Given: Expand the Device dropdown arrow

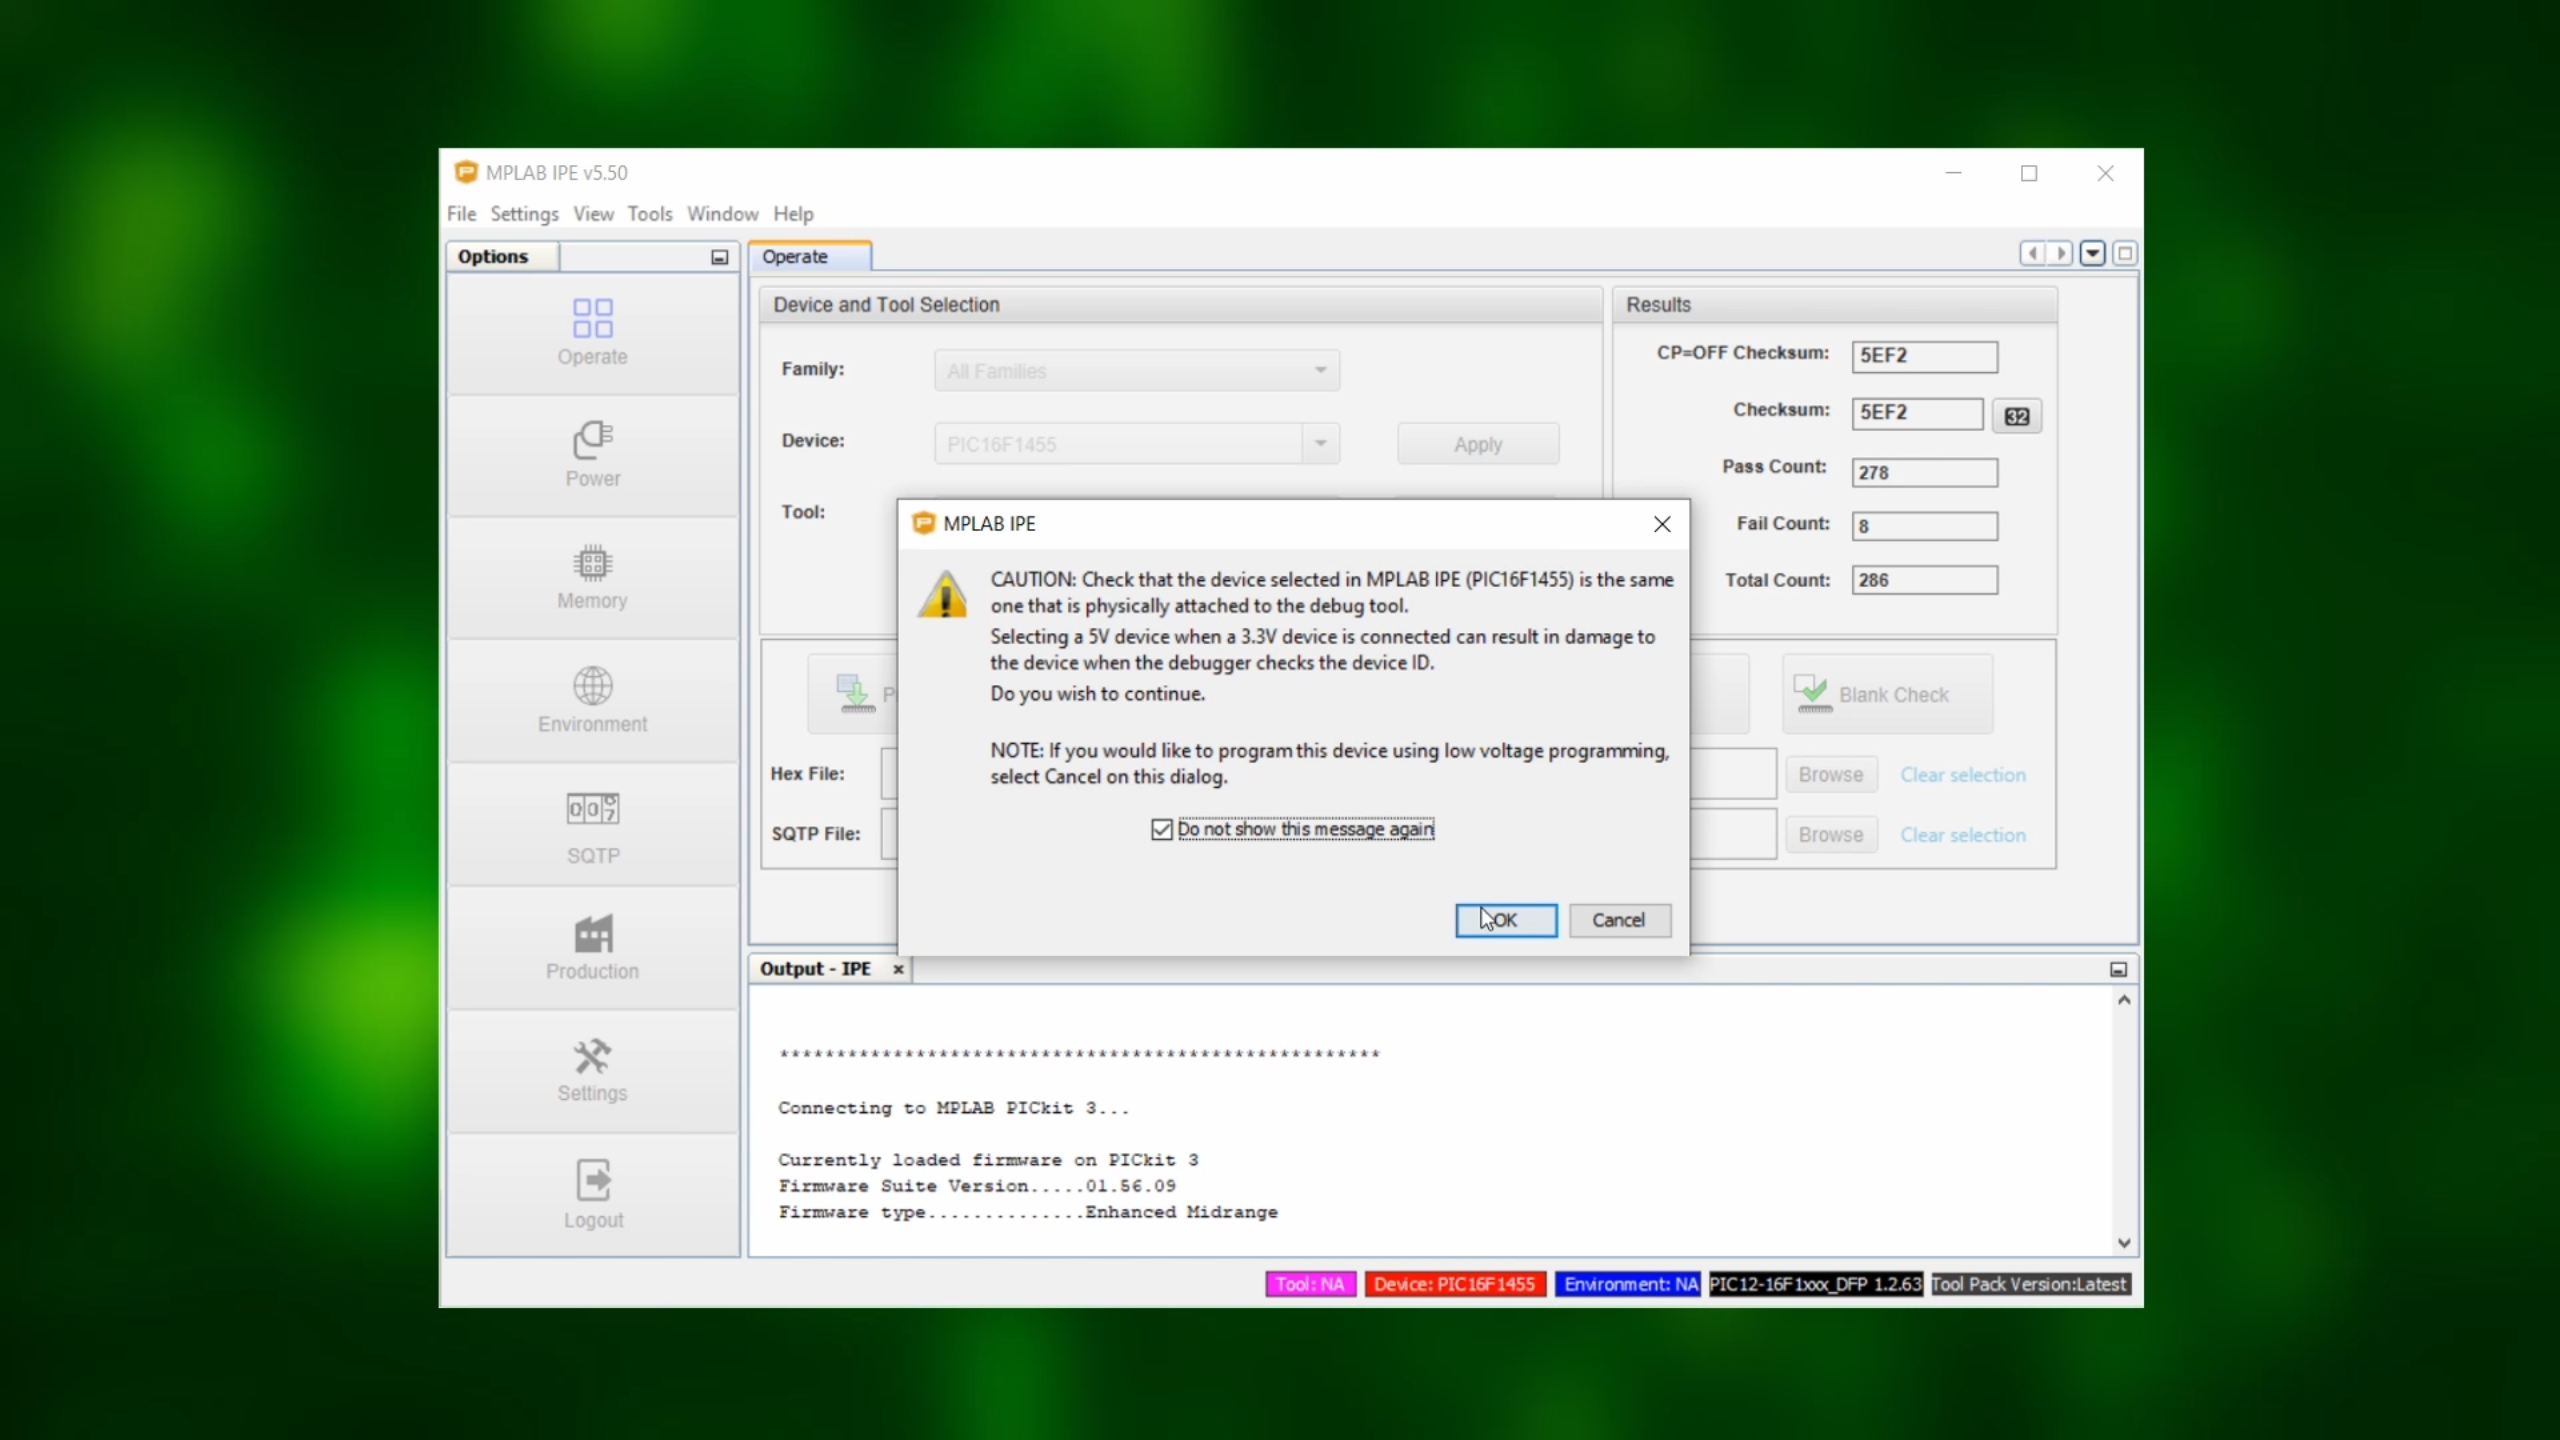Looking at the screenshot, I should click(1320, 443).
